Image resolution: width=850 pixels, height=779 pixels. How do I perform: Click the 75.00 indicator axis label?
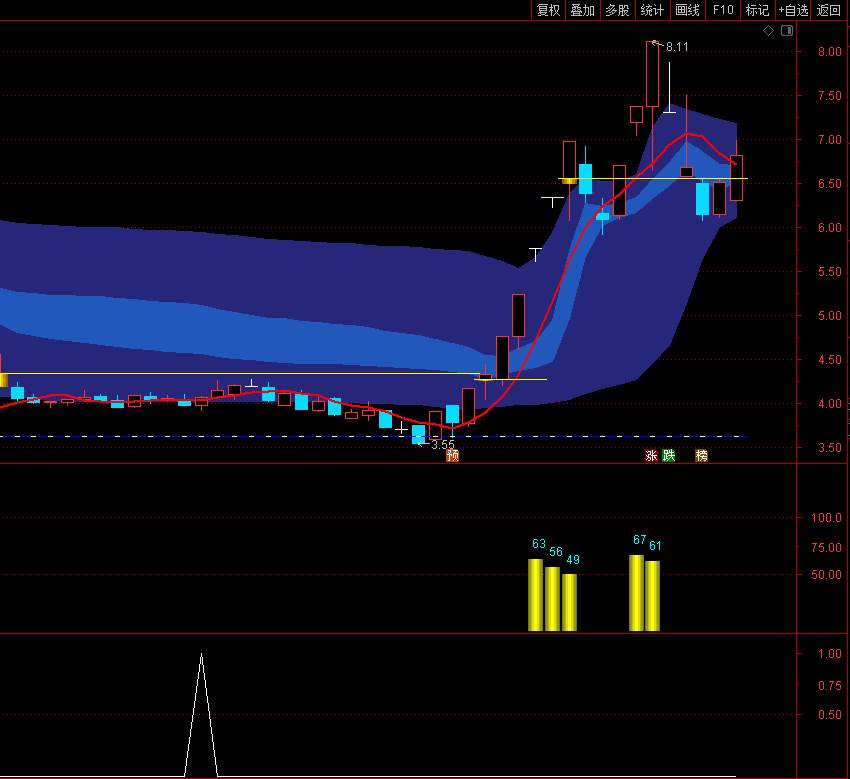click(x=826, y=548)
